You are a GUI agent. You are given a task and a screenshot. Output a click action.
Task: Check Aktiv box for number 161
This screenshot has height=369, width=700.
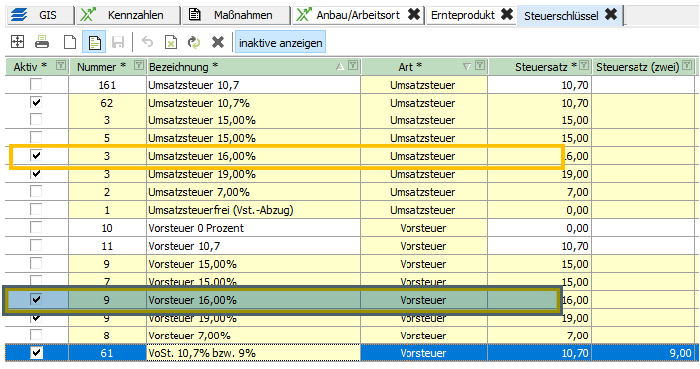(36, 84)
